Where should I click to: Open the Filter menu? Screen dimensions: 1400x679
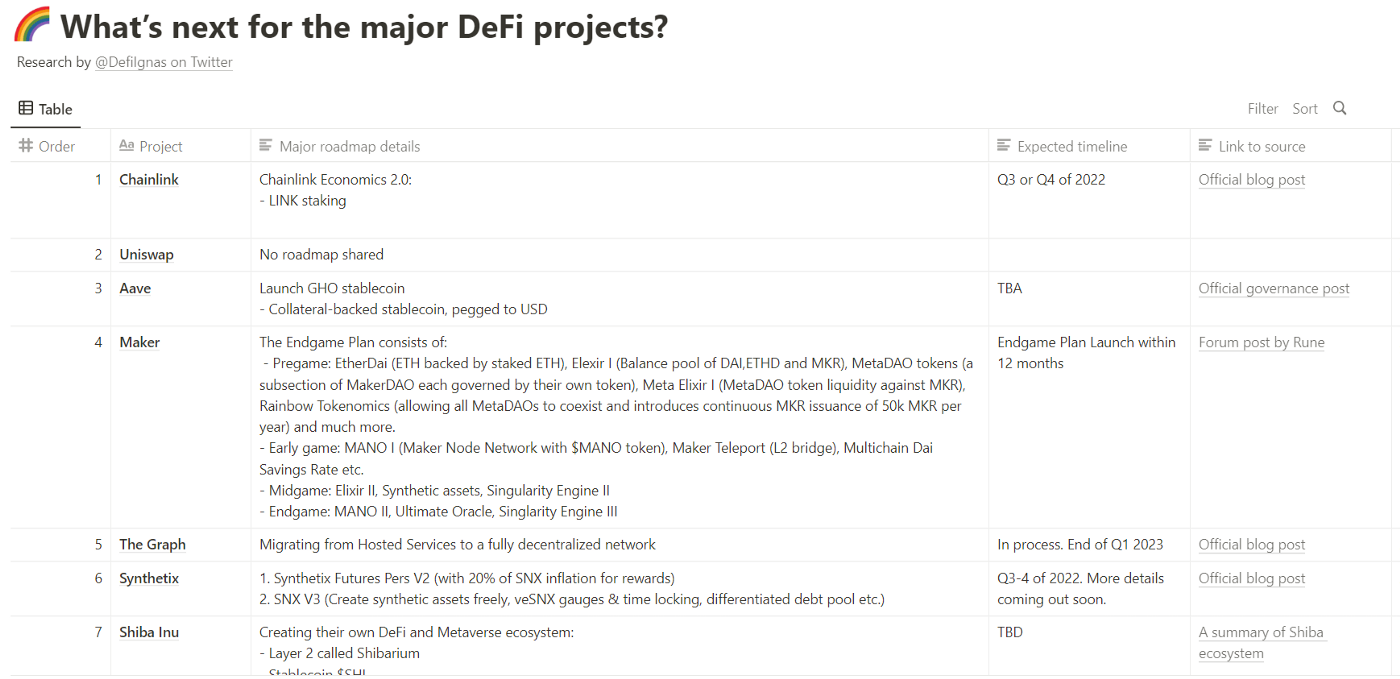click(x=1263, y=108)
